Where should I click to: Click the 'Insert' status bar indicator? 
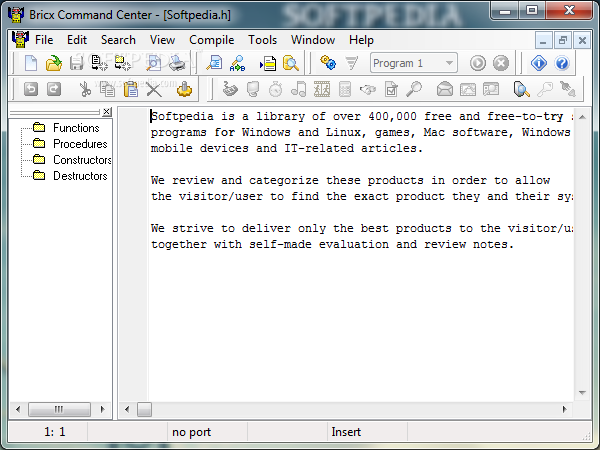(x=346, y=432)
